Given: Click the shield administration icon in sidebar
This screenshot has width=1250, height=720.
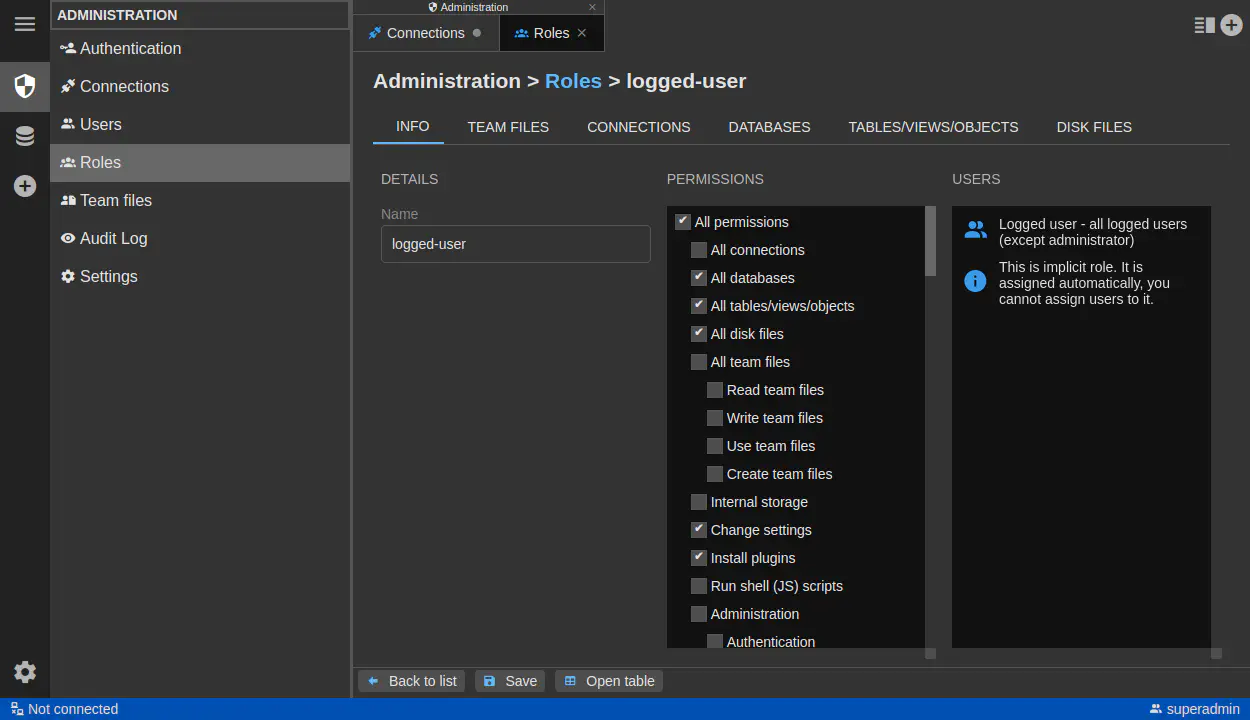Looking at the screenshot, I should tap(25, 86).
